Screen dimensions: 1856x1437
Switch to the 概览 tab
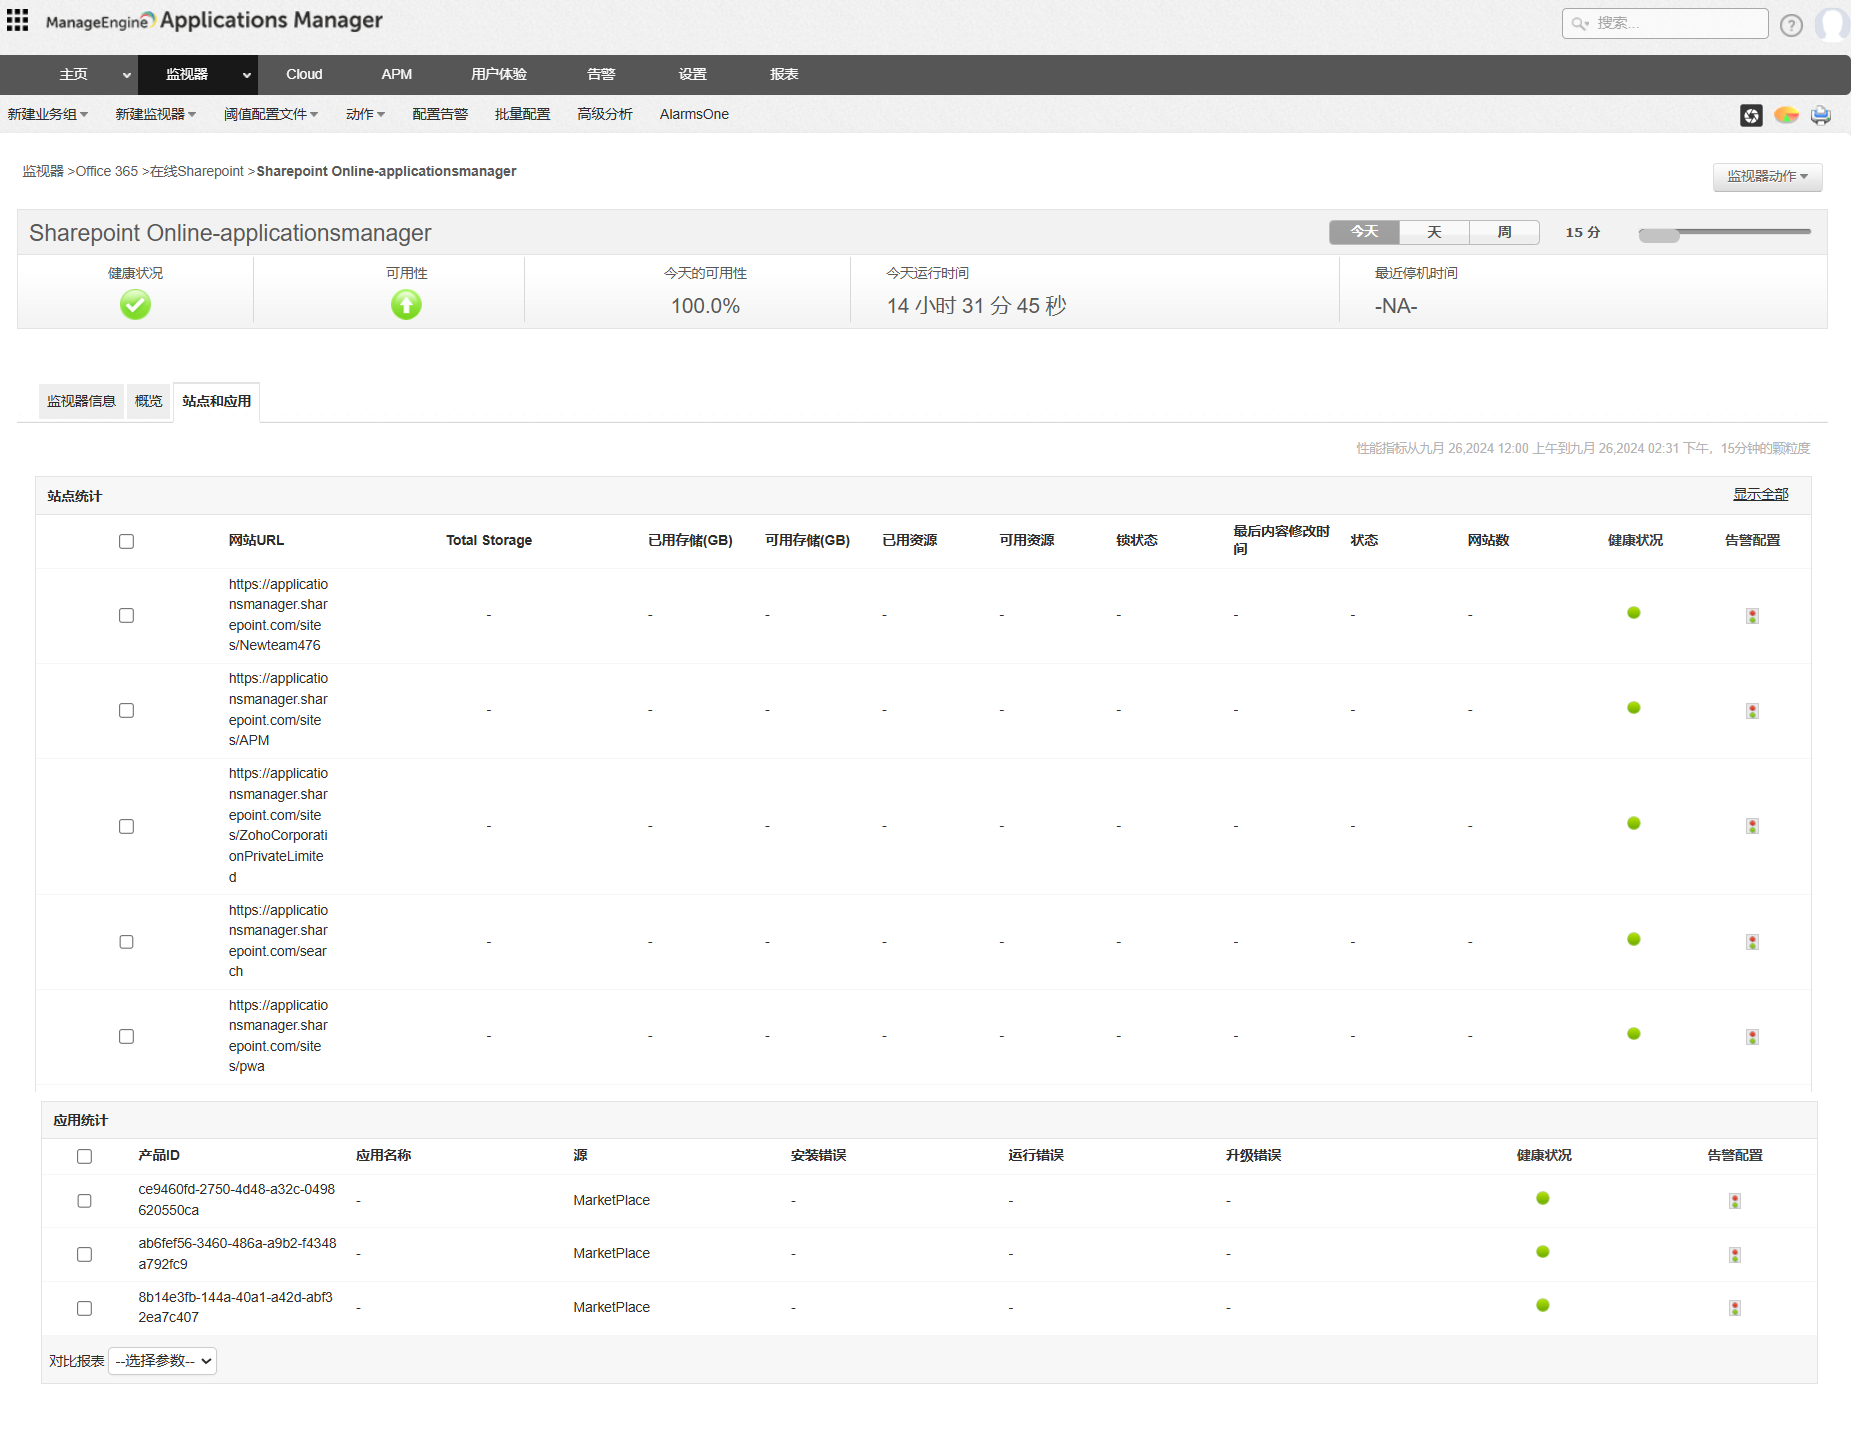click(x=148, y=402)
